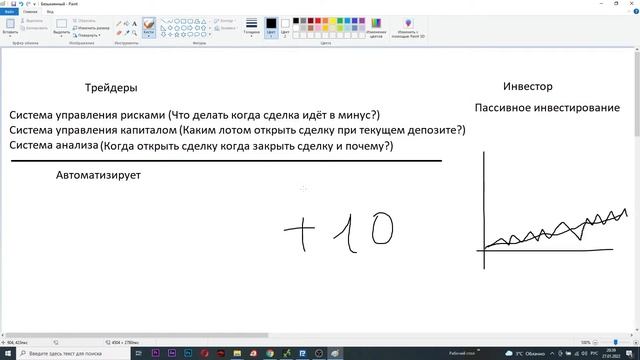Screen dimensions: 640x360
Task: Click the Undo arrow in title bar
Action: click(x=21, y=4)
